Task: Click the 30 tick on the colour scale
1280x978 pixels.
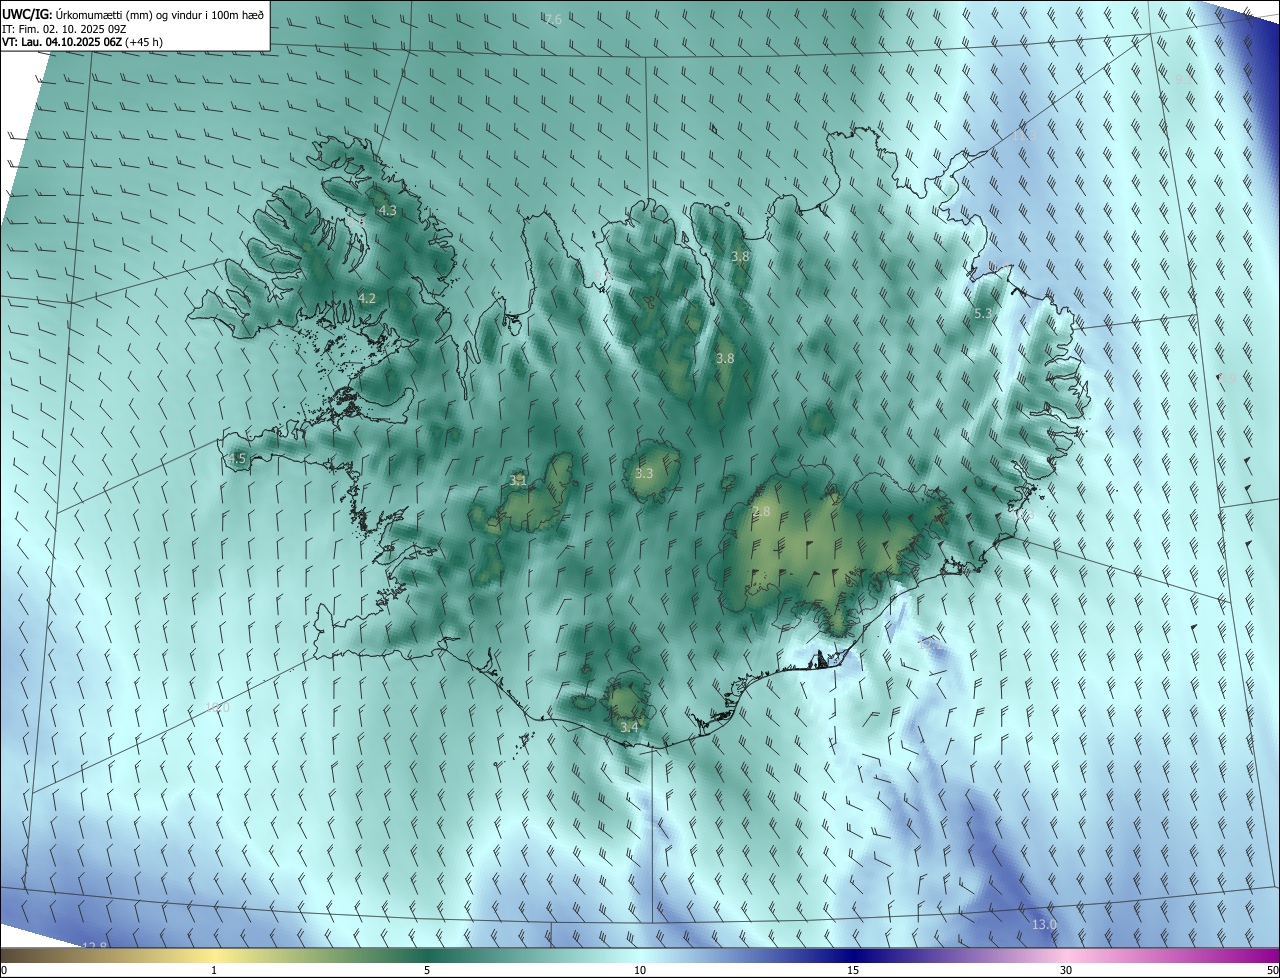Action: click(1066, 970)
